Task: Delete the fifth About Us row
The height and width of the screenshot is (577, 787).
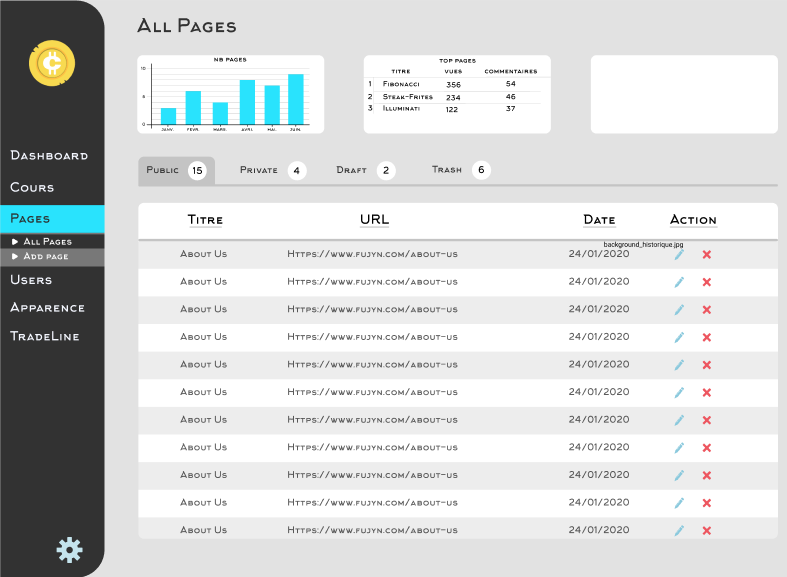Action: pos(707,365)
